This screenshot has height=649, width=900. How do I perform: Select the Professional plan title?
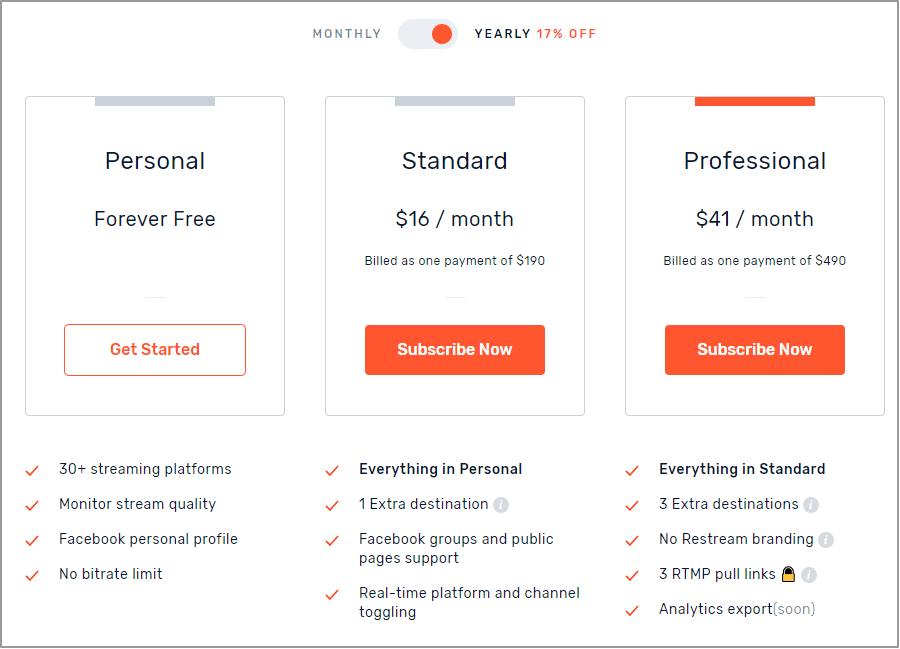tap(755, 161)
